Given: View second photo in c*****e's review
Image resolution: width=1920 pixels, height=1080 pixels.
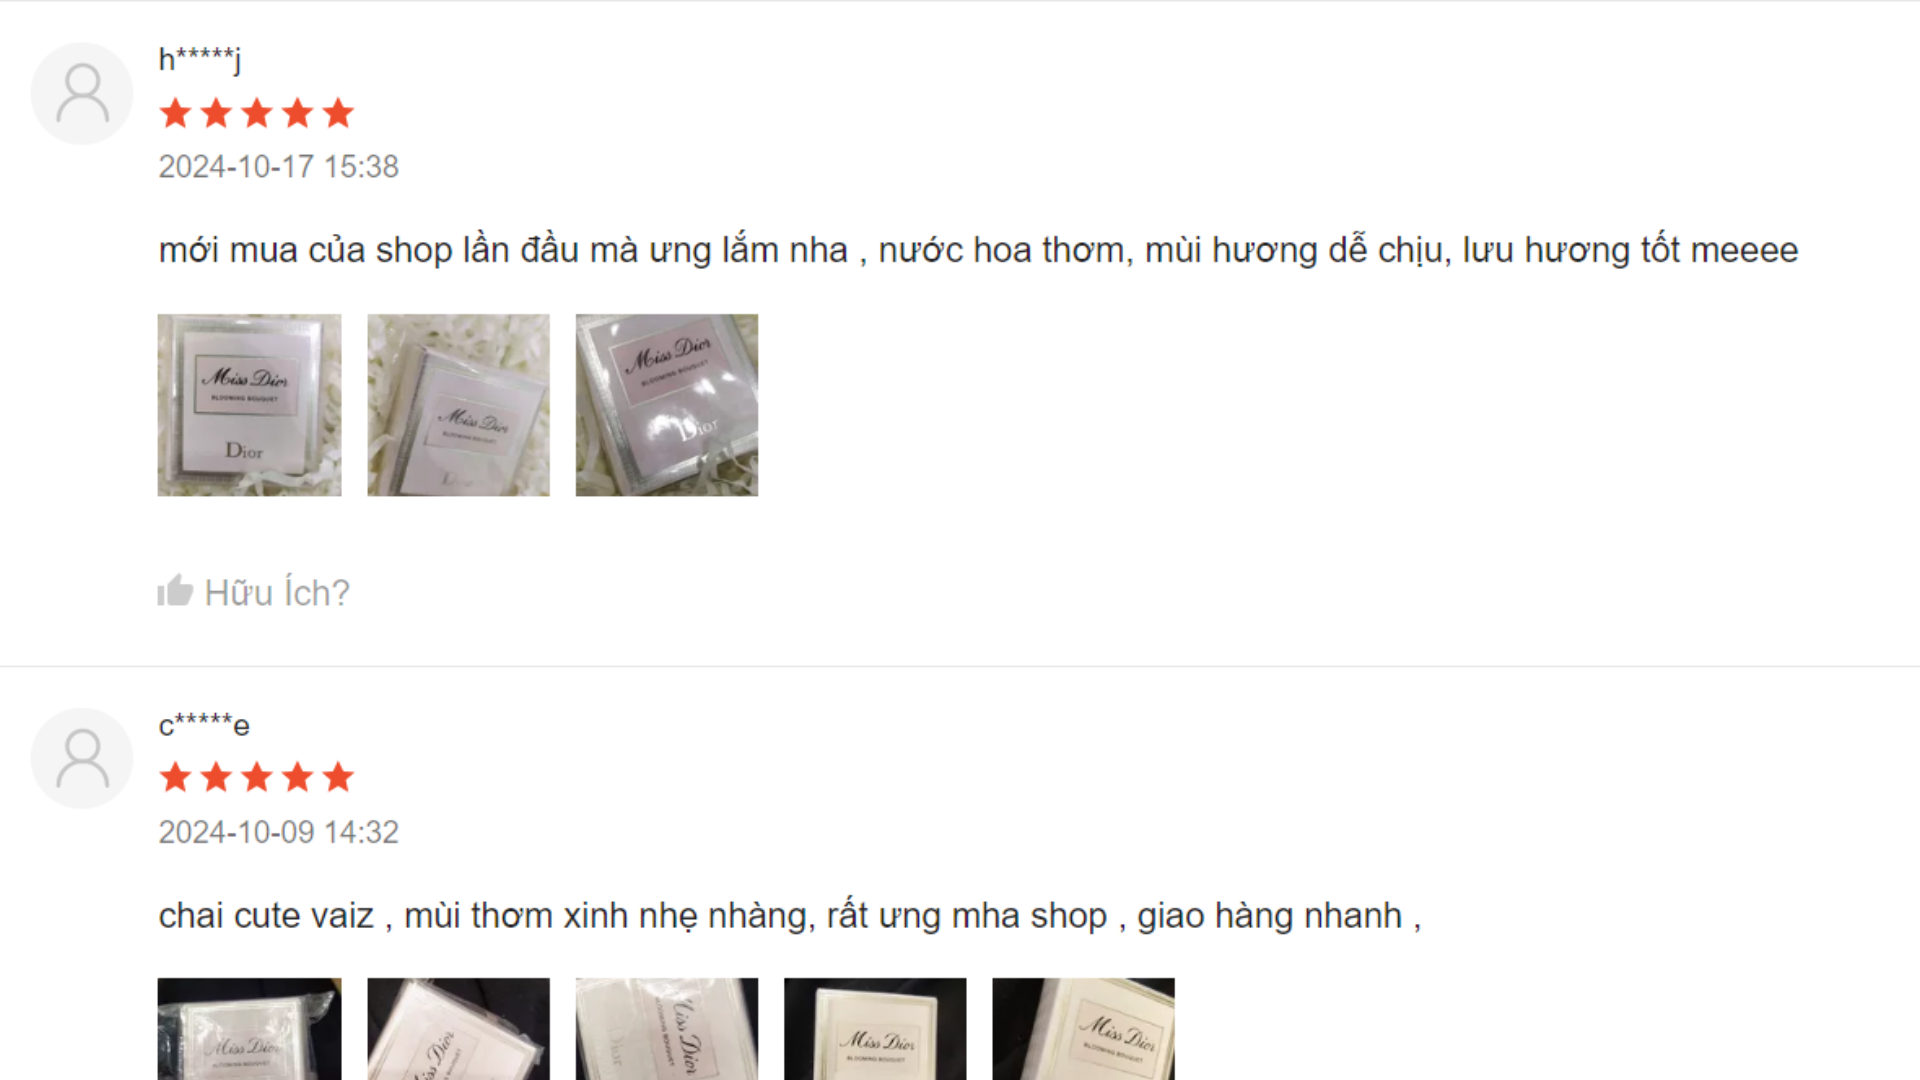Looking at the screenshot, I should [x=458, y=1029].
